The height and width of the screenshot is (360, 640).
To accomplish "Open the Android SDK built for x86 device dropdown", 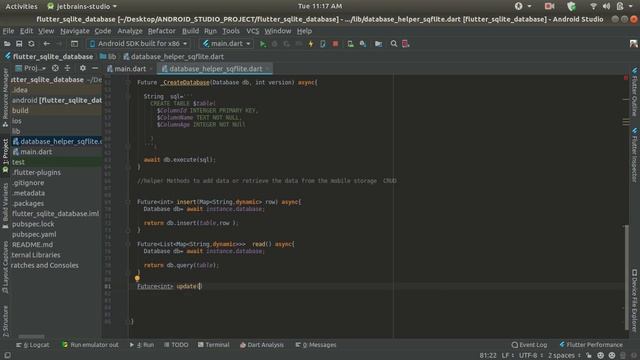I will coord(138,44).
